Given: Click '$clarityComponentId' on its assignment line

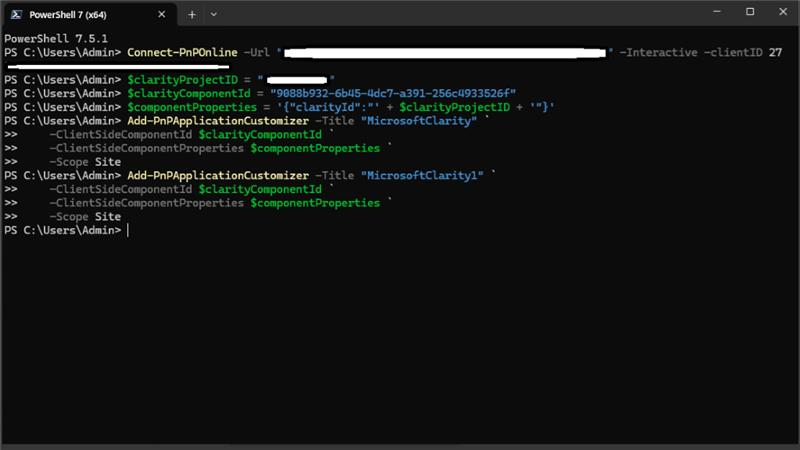Looking at the screenshot, I should [189, 93].
